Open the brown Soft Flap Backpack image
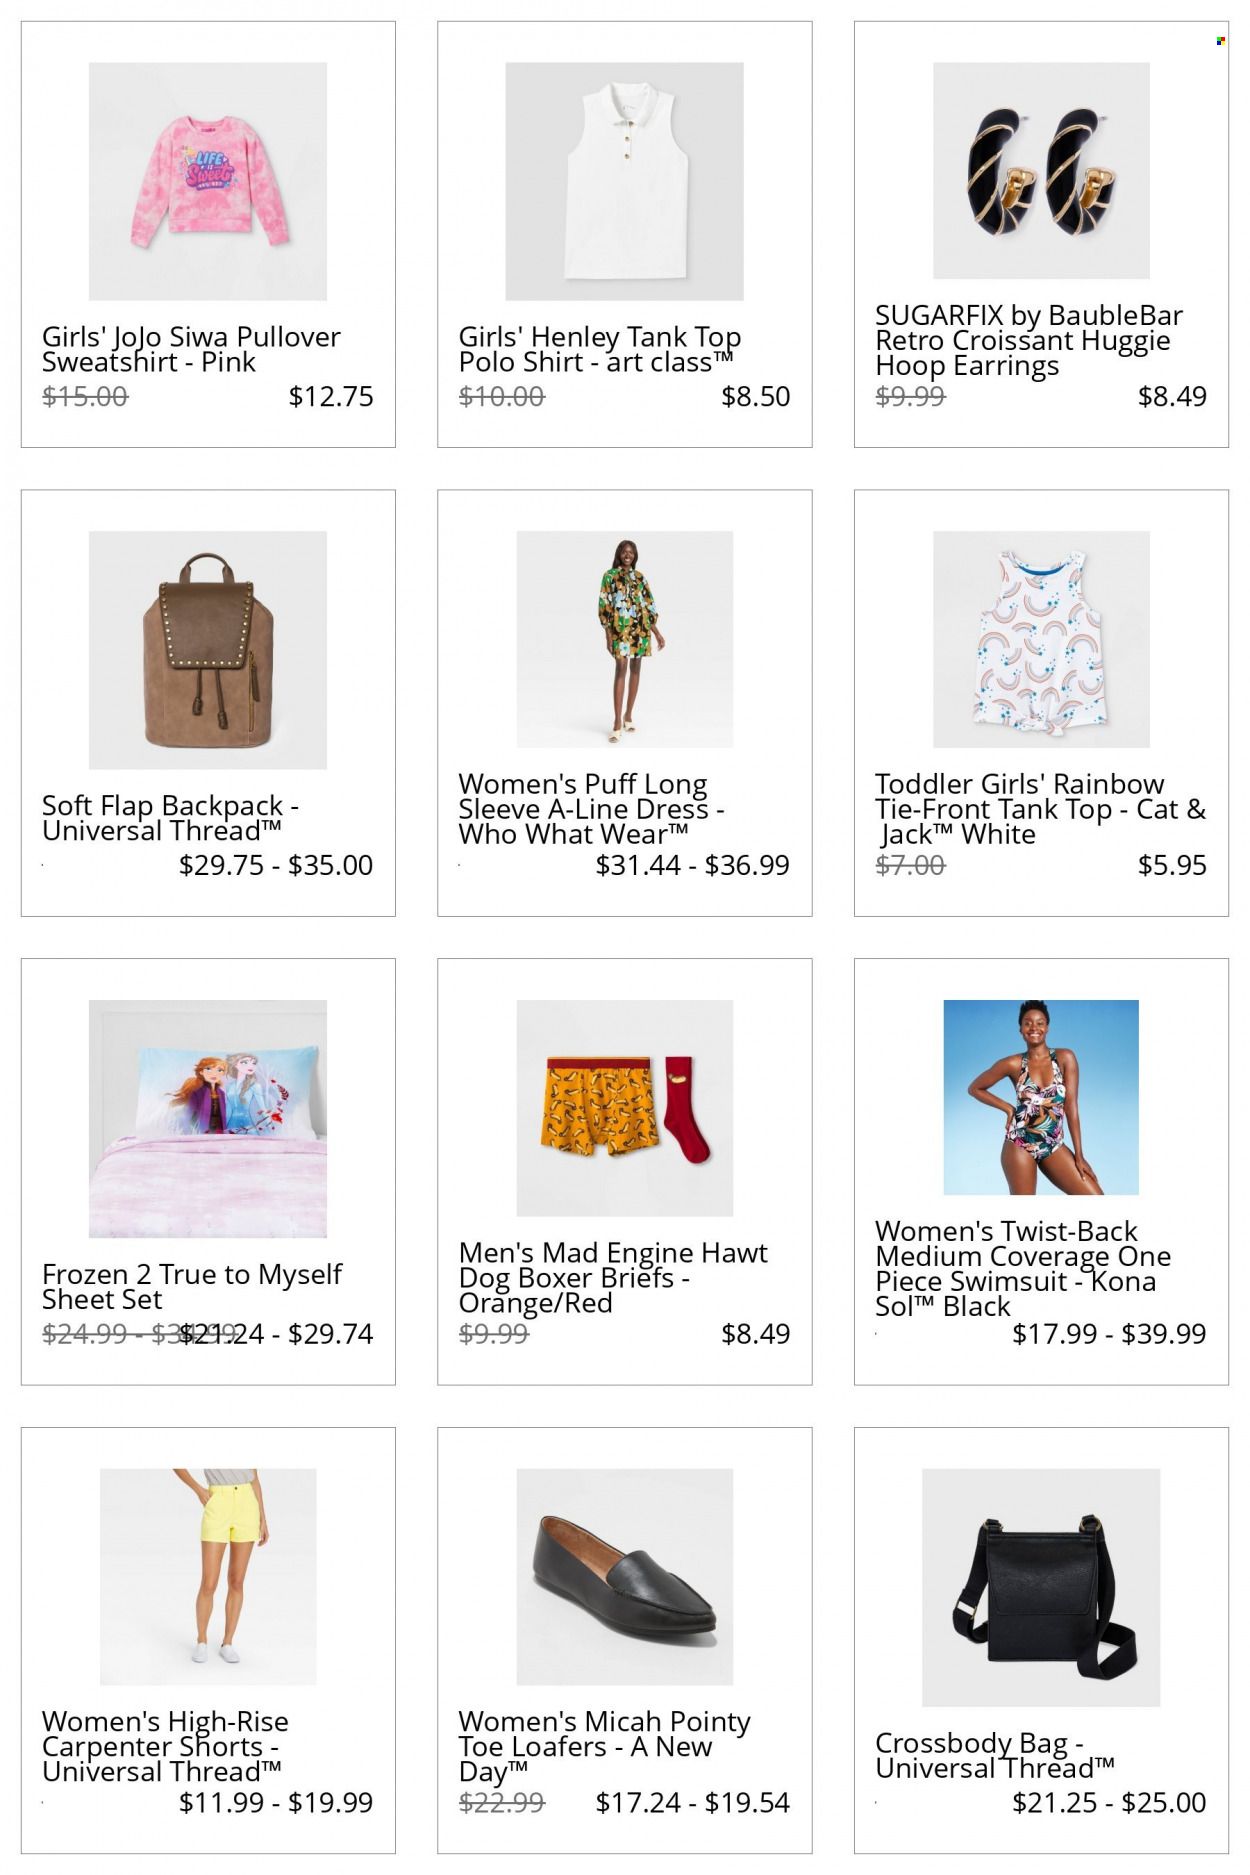The height and width of the screenshot is (1875, 1250). [208, 650]
